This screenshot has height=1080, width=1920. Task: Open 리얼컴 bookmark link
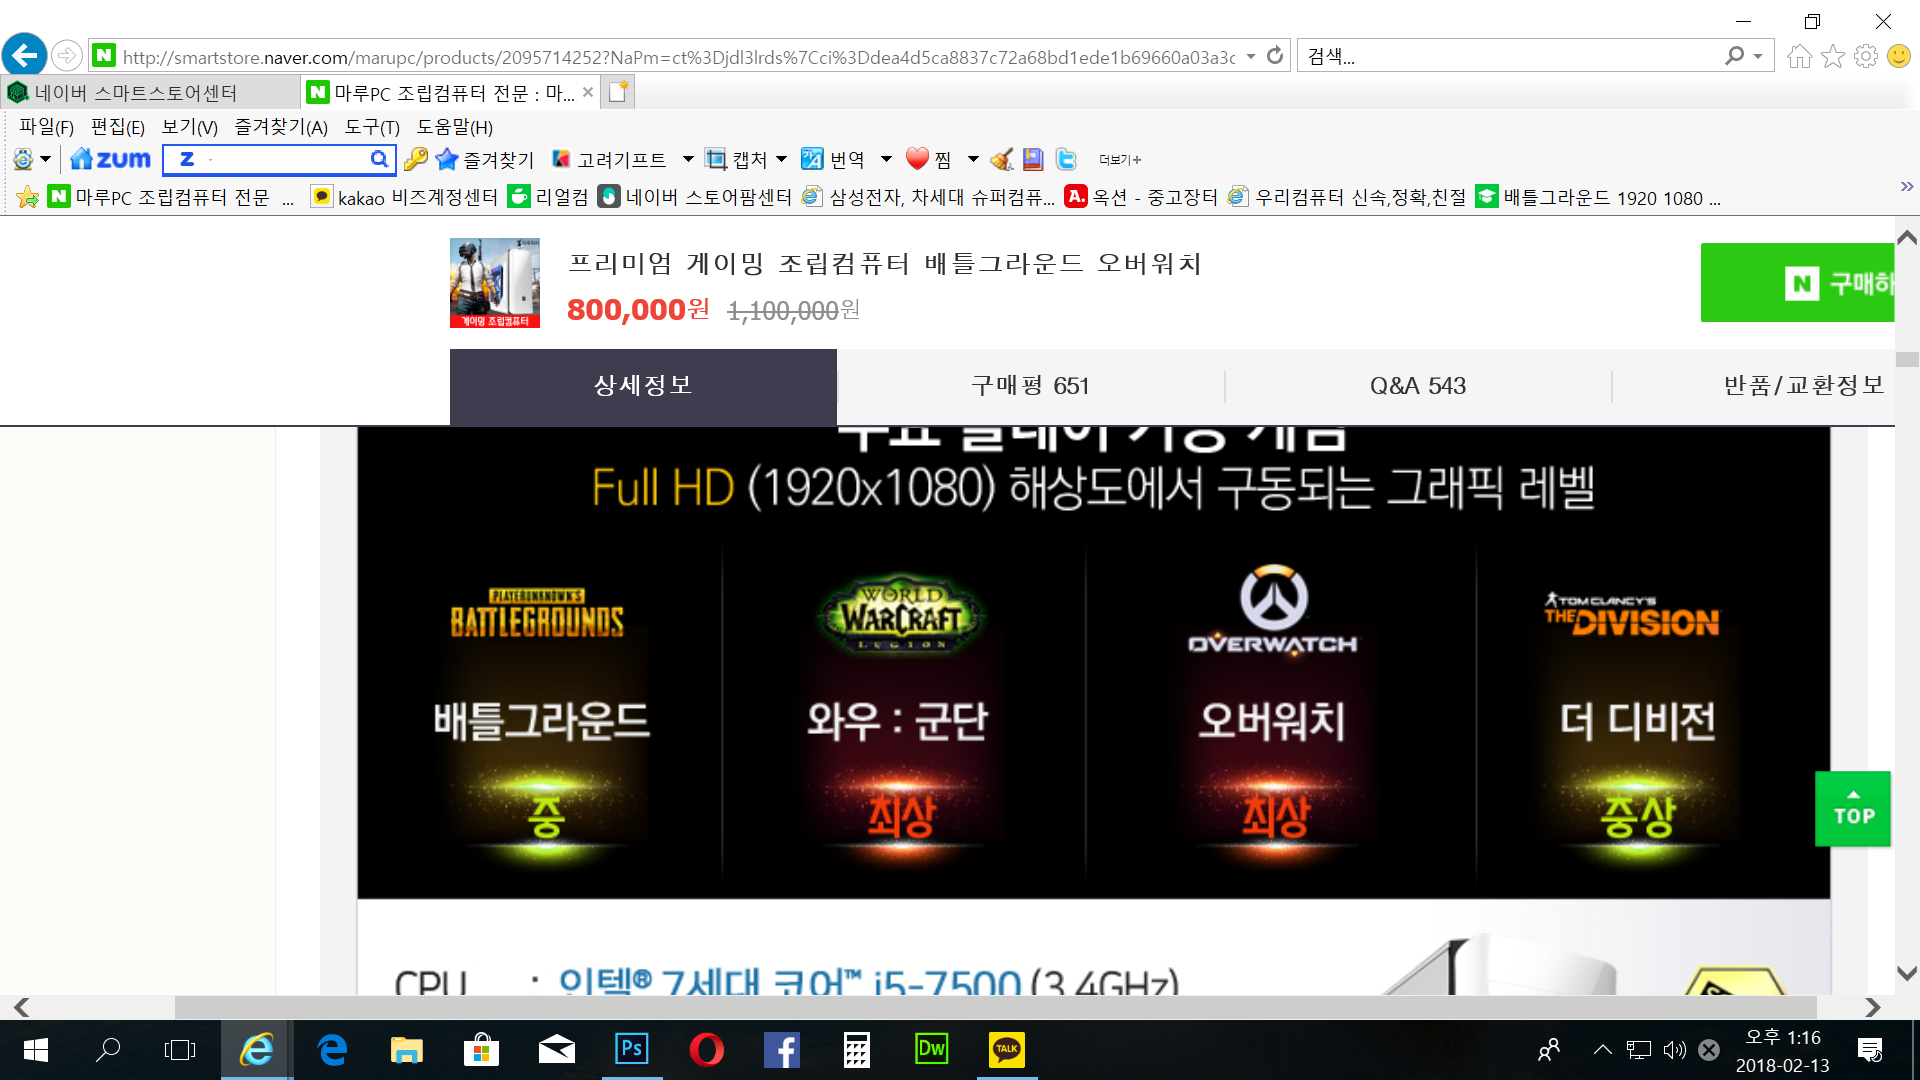coord(549,197)
